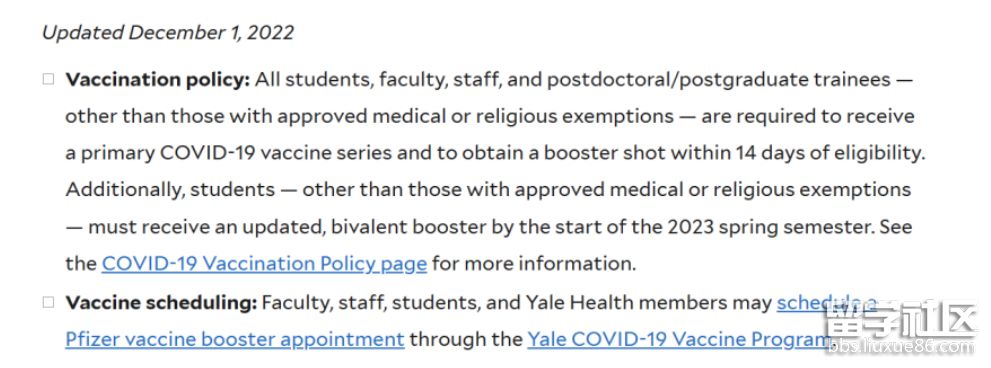Click the square bullet beside Vaccination policy
Image resolution: width=991 pixels, height=368 pixels.
click(48, 80)
